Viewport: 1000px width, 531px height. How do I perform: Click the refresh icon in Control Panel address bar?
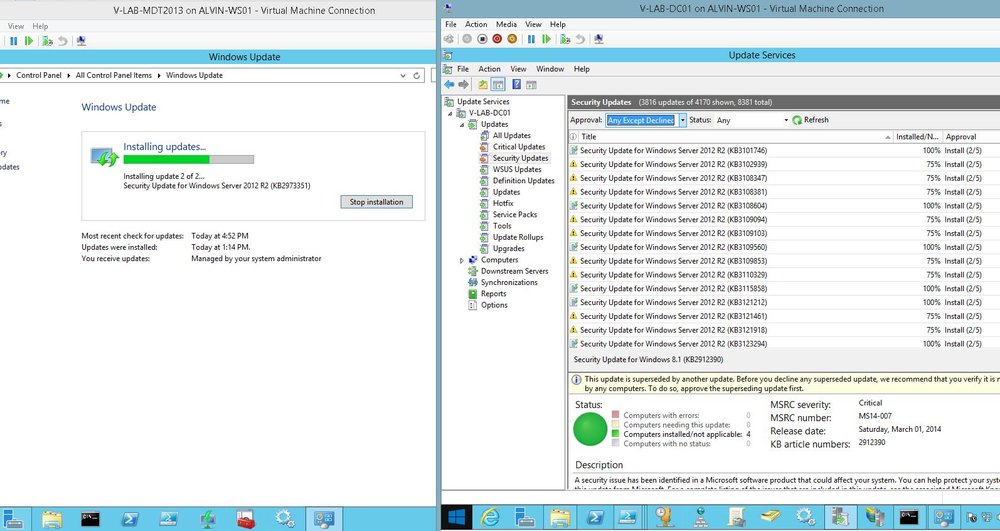(417, 75)
